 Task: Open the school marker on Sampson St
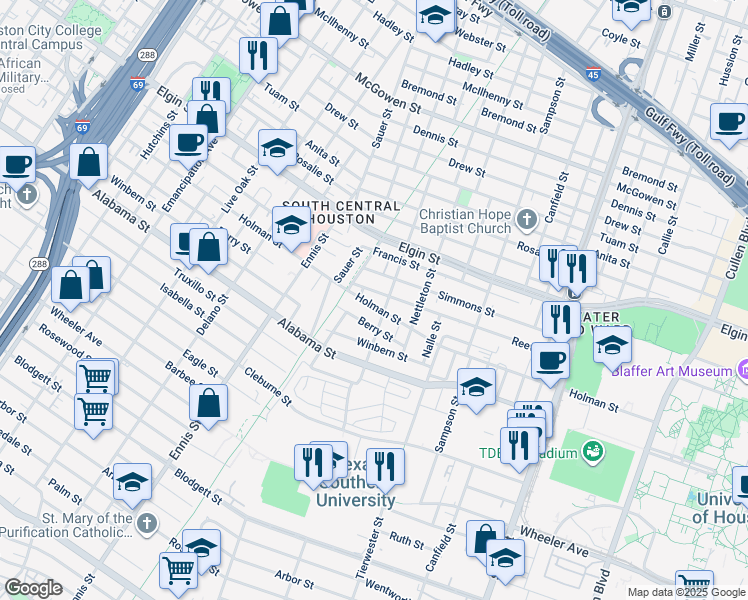pyautogui.click(x=477, y=386)
